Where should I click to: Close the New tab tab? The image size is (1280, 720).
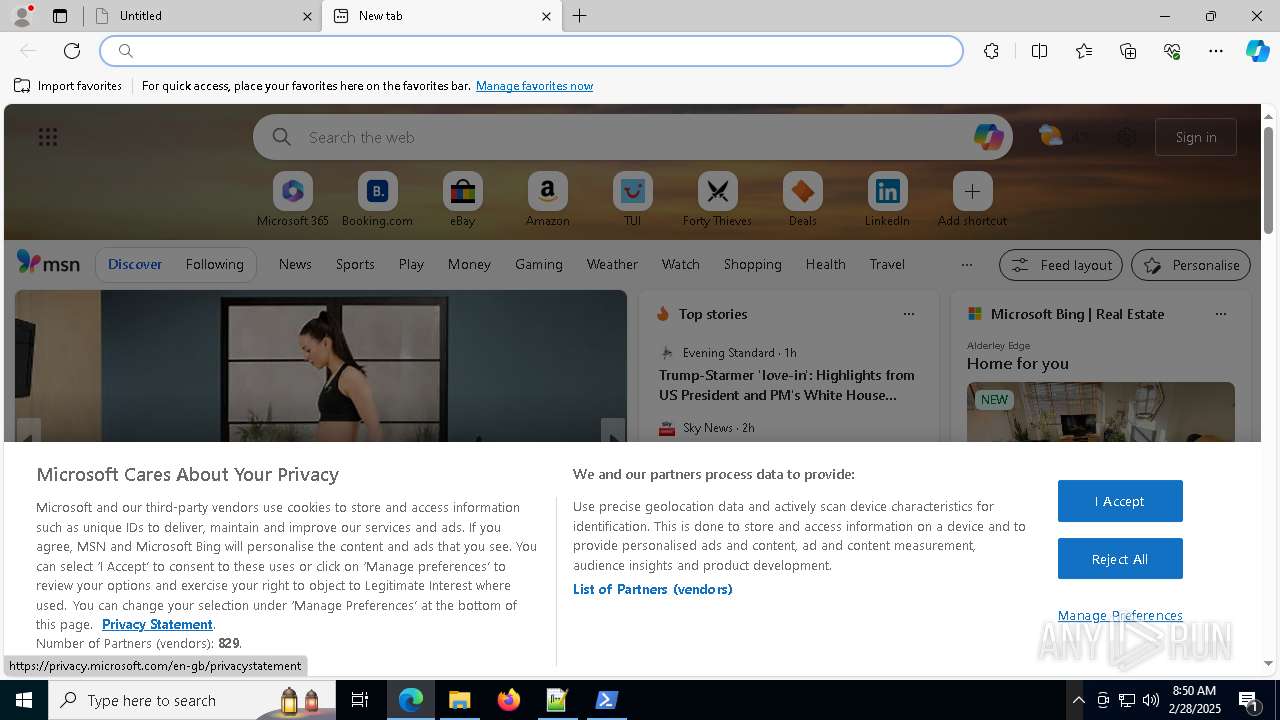coord(546,16)
